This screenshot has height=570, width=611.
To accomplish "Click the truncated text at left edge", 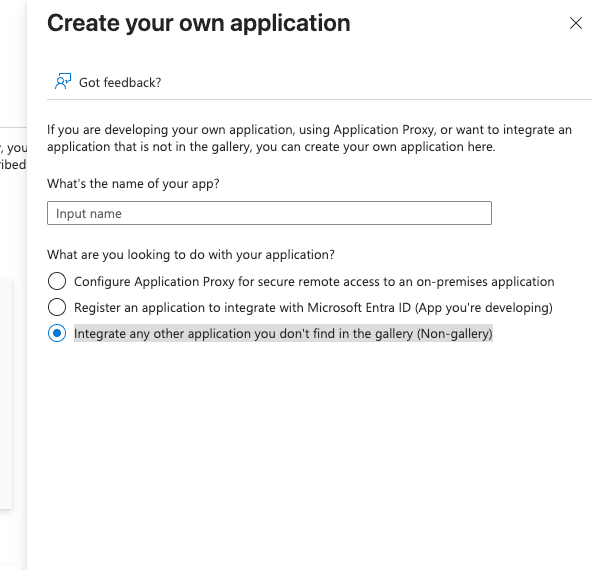I will 12,157.
